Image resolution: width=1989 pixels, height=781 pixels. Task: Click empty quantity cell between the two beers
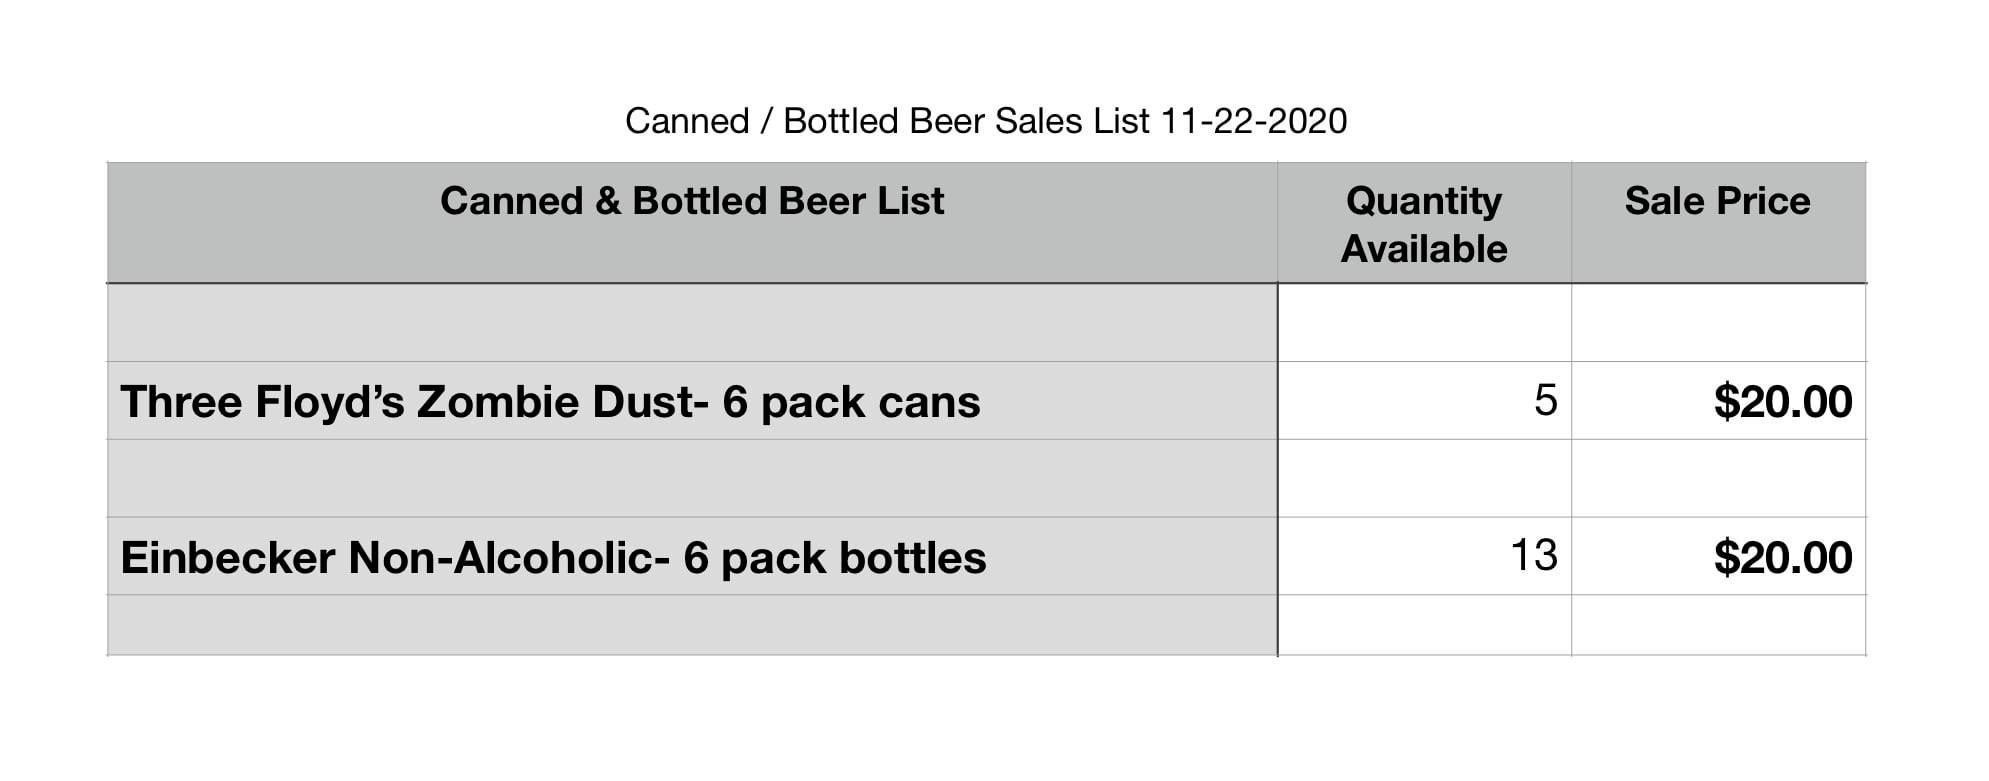pos(1424,478)
